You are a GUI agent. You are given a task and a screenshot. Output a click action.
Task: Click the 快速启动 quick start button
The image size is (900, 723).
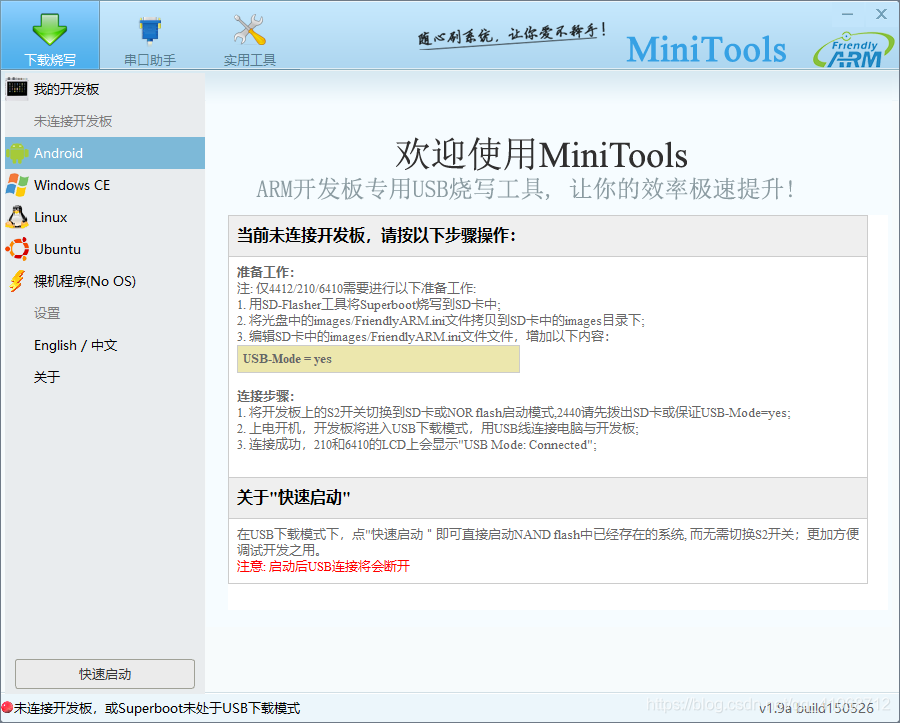click(104, 674)
